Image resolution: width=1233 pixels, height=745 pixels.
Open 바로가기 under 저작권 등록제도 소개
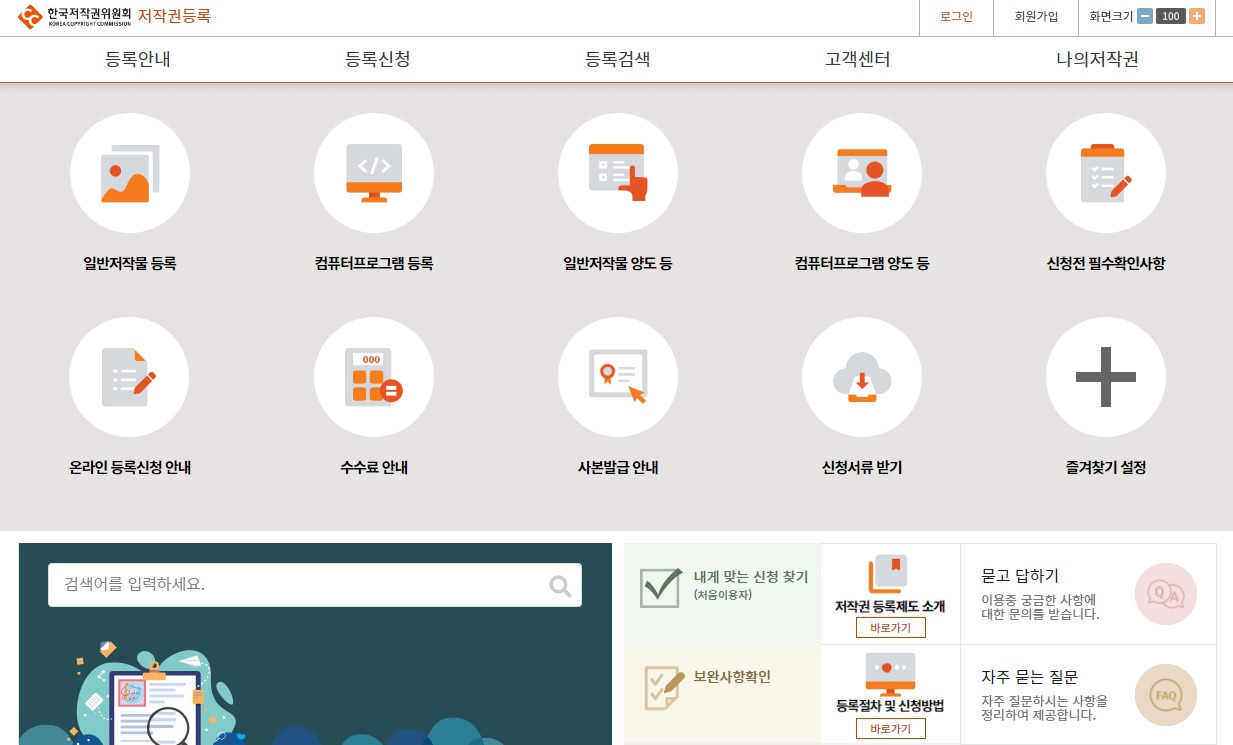pyautogui.click(x=889, y=627)
